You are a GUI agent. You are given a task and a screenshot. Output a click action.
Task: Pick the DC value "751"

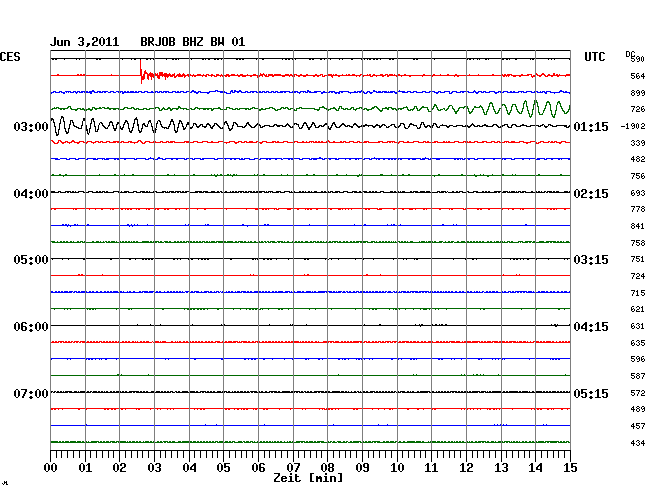click(x=638, y=259)
